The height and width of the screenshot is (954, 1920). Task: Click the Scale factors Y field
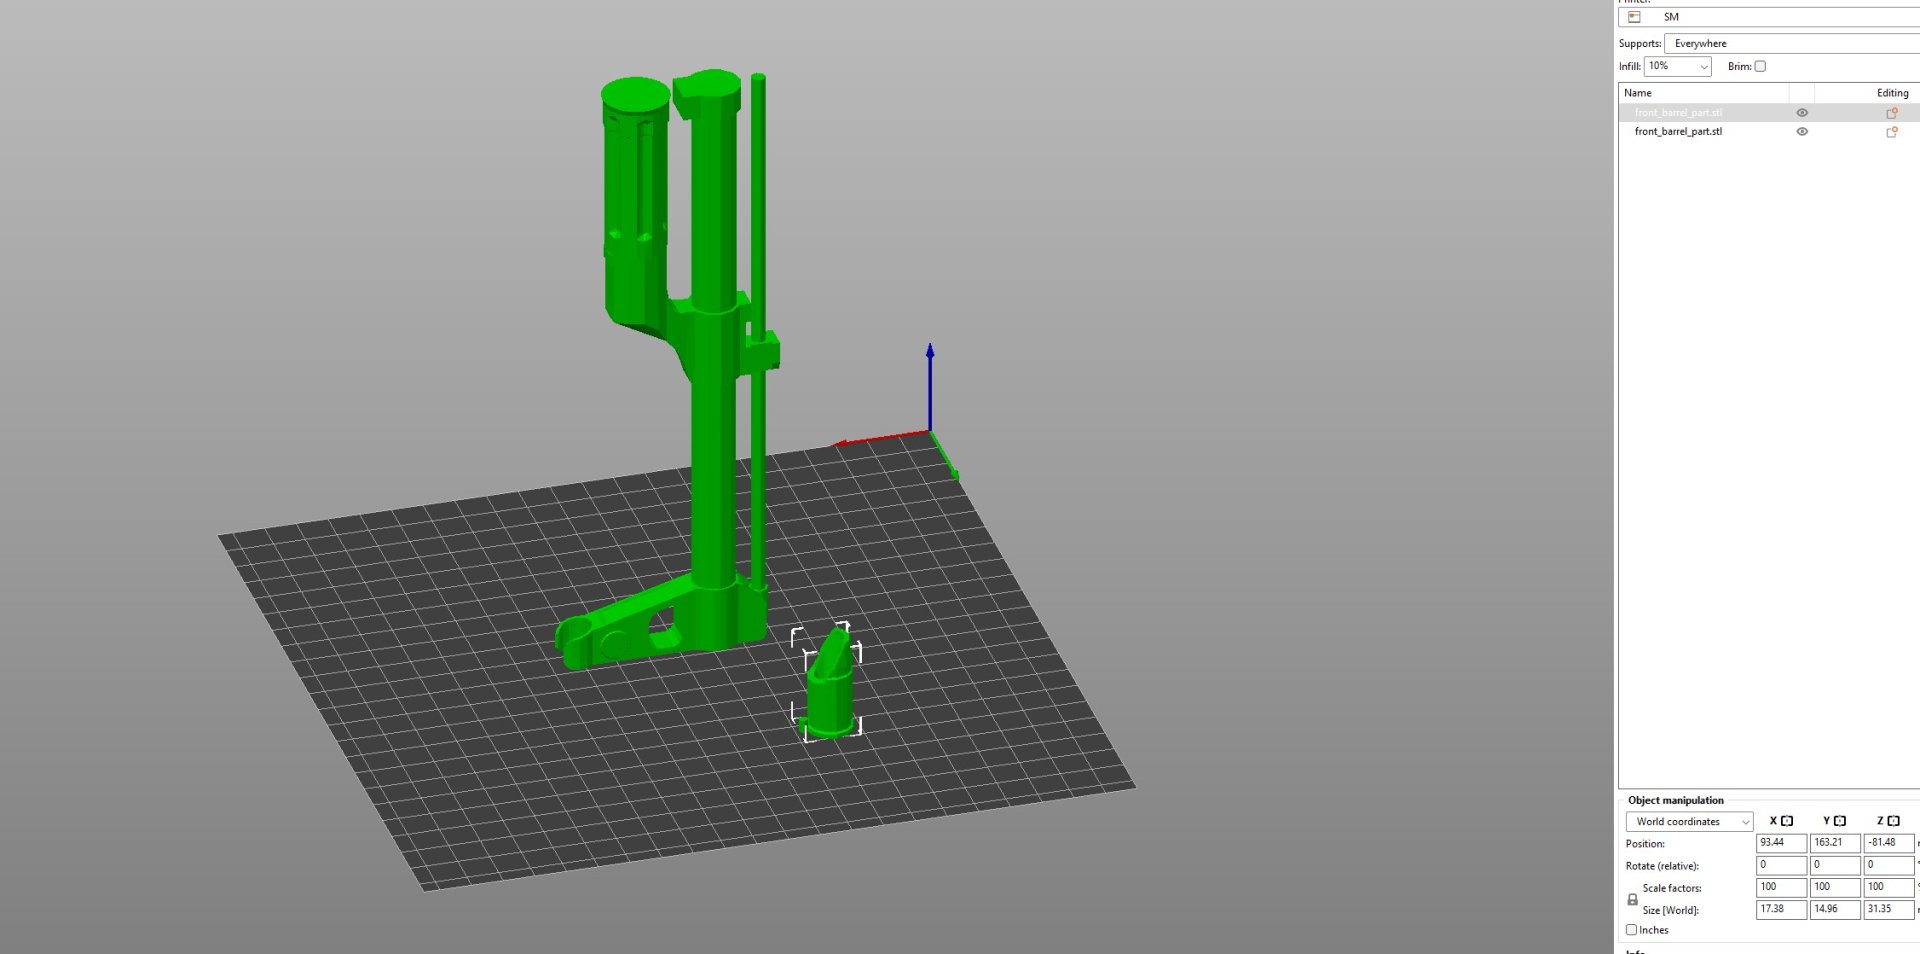1835,887
